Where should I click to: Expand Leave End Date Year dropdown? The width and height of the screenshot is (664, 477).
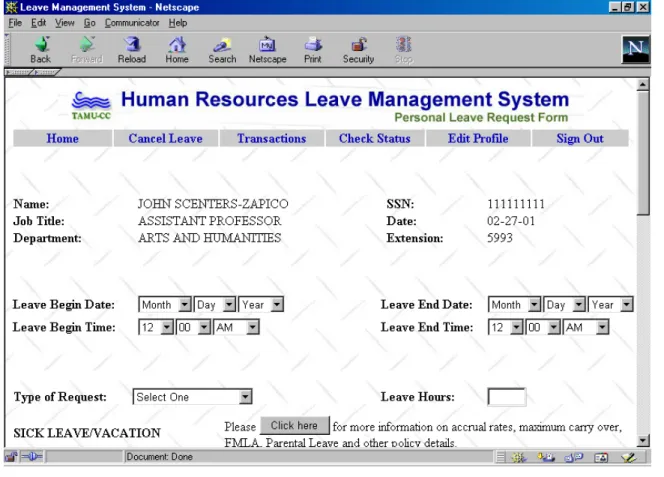point(611,305)
